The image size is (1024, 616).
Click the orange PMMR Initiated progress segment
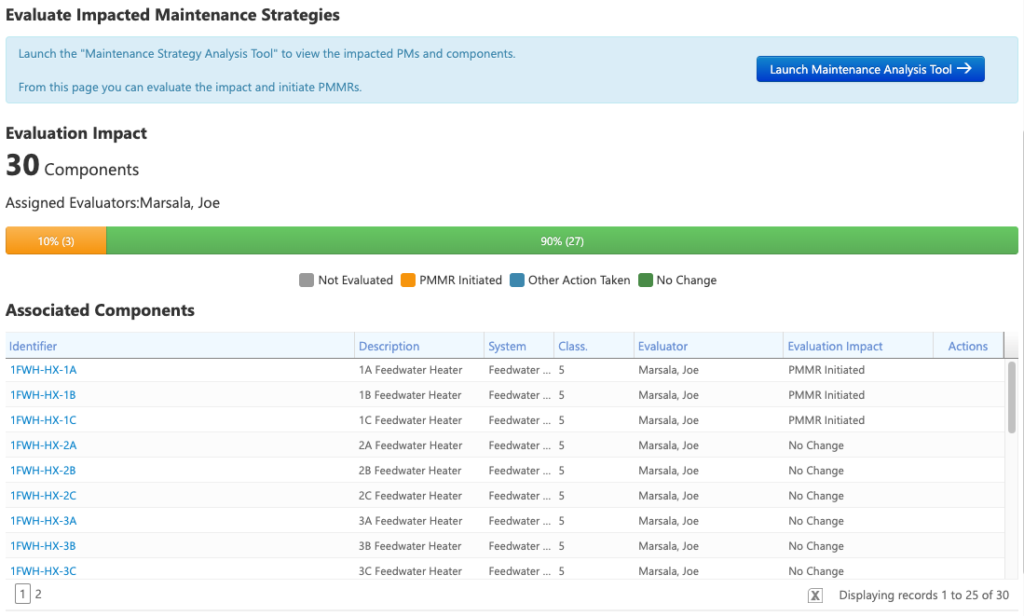pos(56,241)
